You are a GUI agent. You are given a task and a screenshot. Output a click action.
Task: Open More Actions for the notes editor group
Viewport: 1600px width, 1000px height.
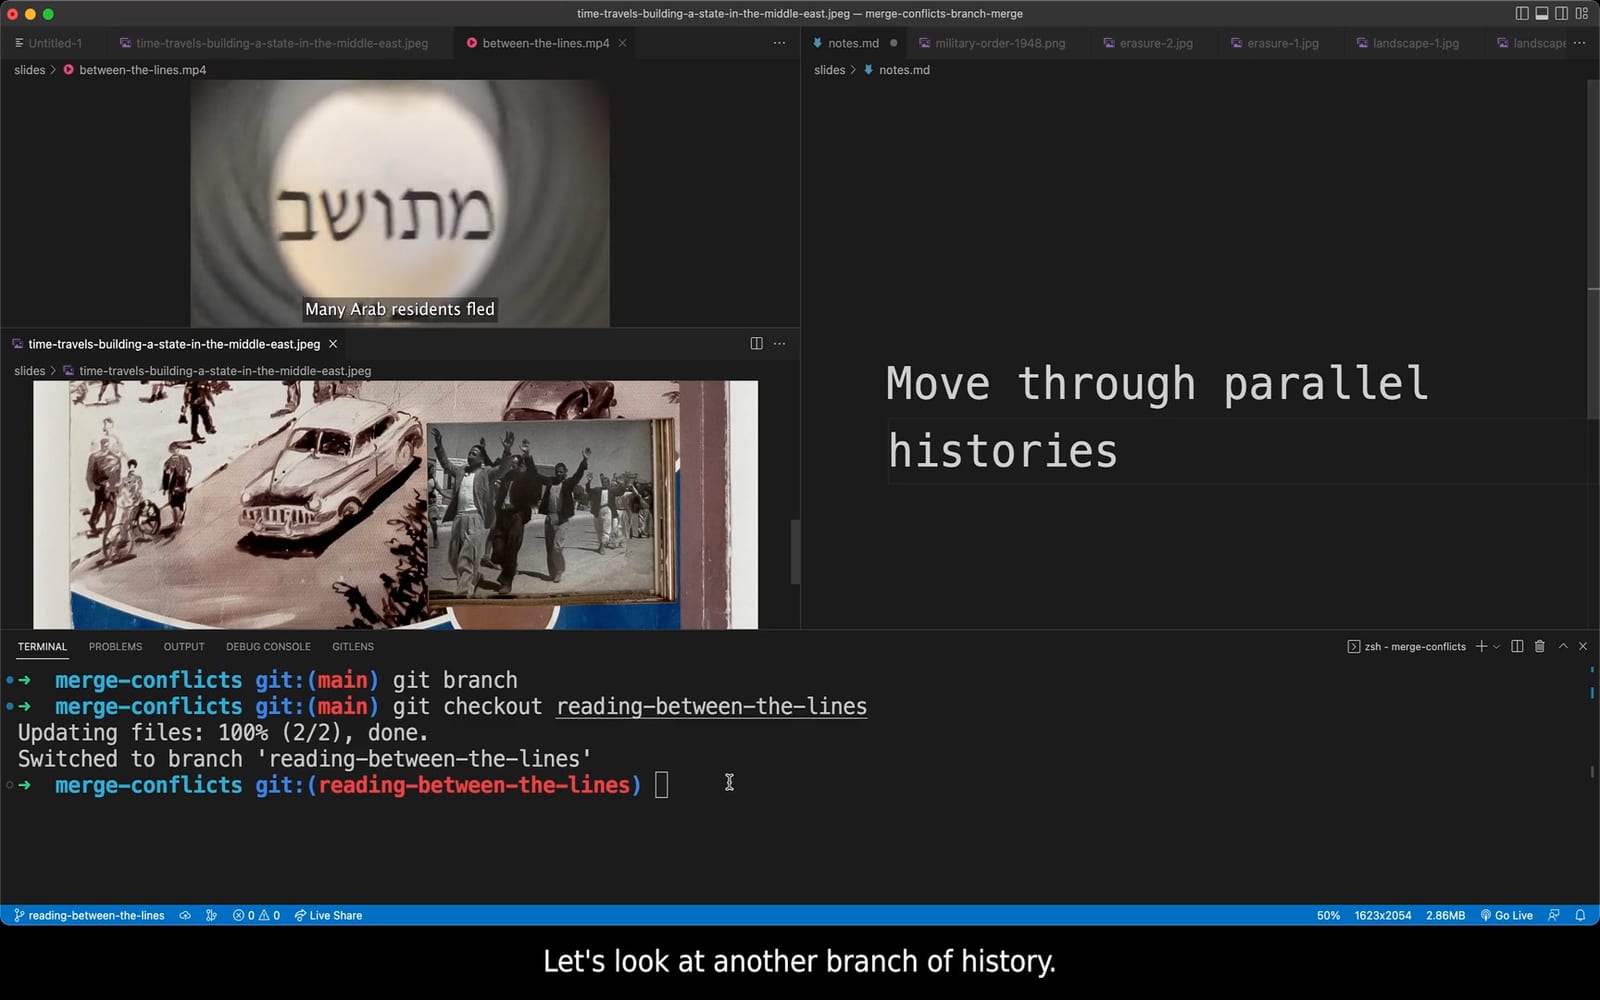point(1580,43)
